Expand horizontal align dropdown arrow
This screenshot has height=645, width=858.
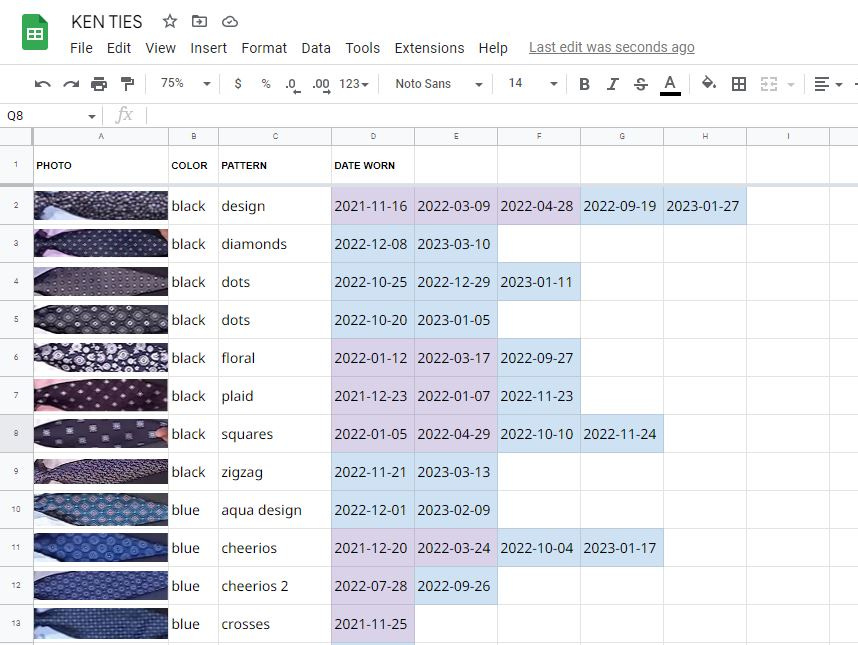(839, 84)
